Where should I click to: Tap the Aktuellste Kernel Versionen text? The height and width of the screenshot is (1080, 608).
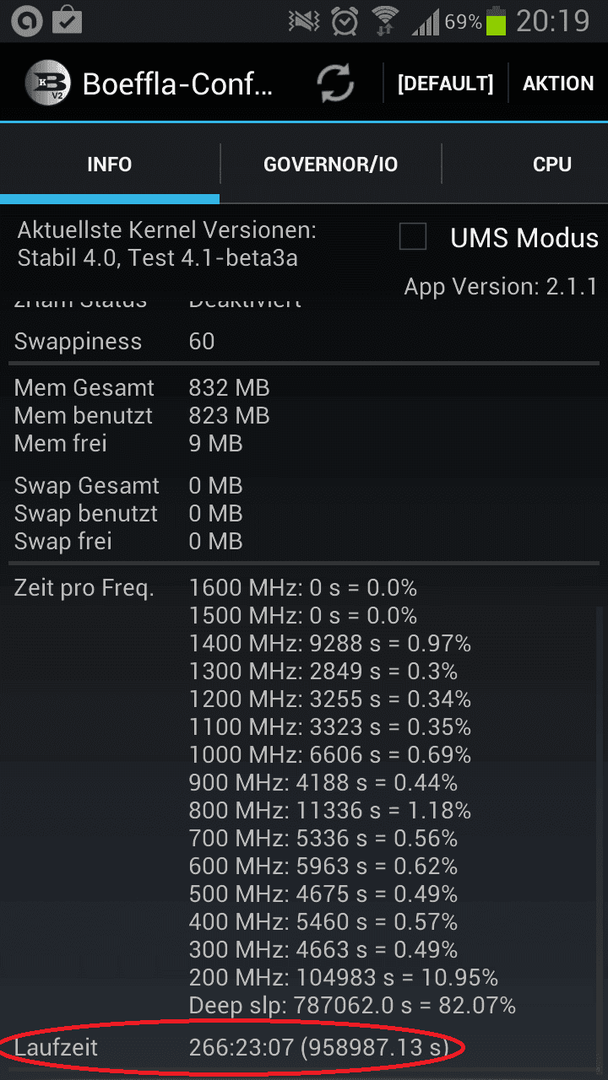point(167,230)
